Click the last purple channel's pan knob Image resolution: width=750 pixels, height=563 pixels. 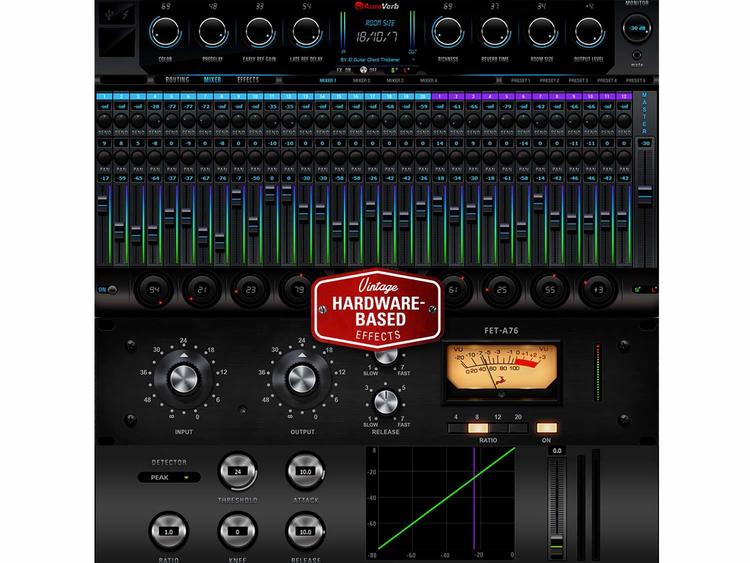coord(624,157)
